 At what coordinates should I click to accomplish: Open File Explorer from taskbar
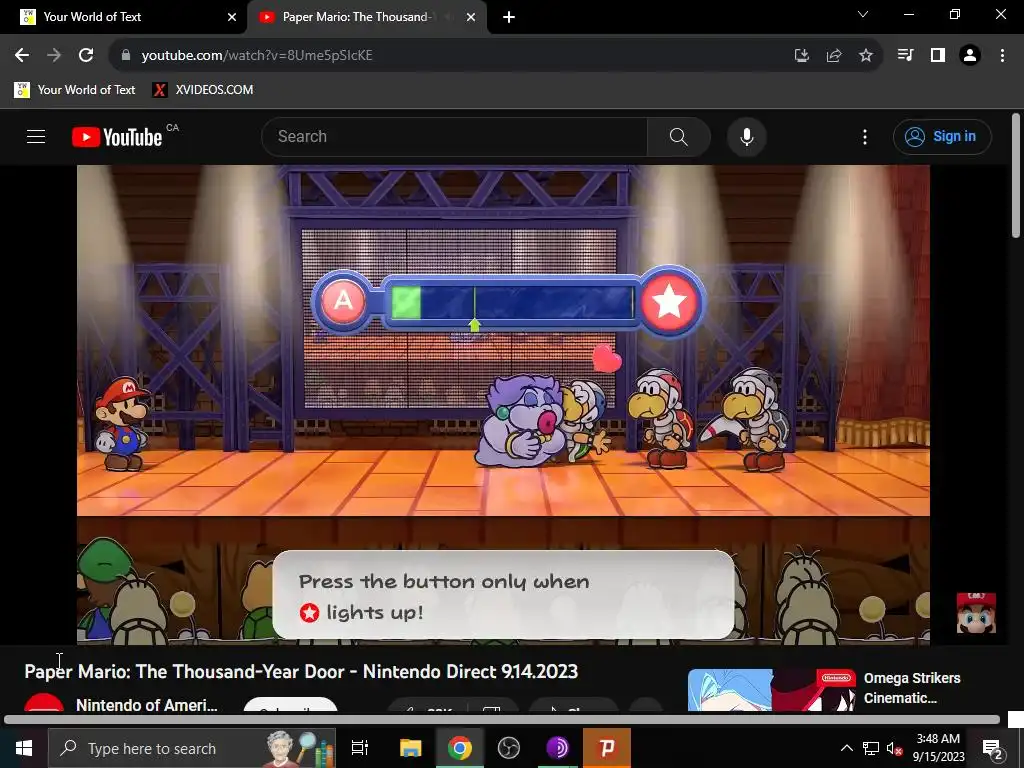(x=410, y=748)
